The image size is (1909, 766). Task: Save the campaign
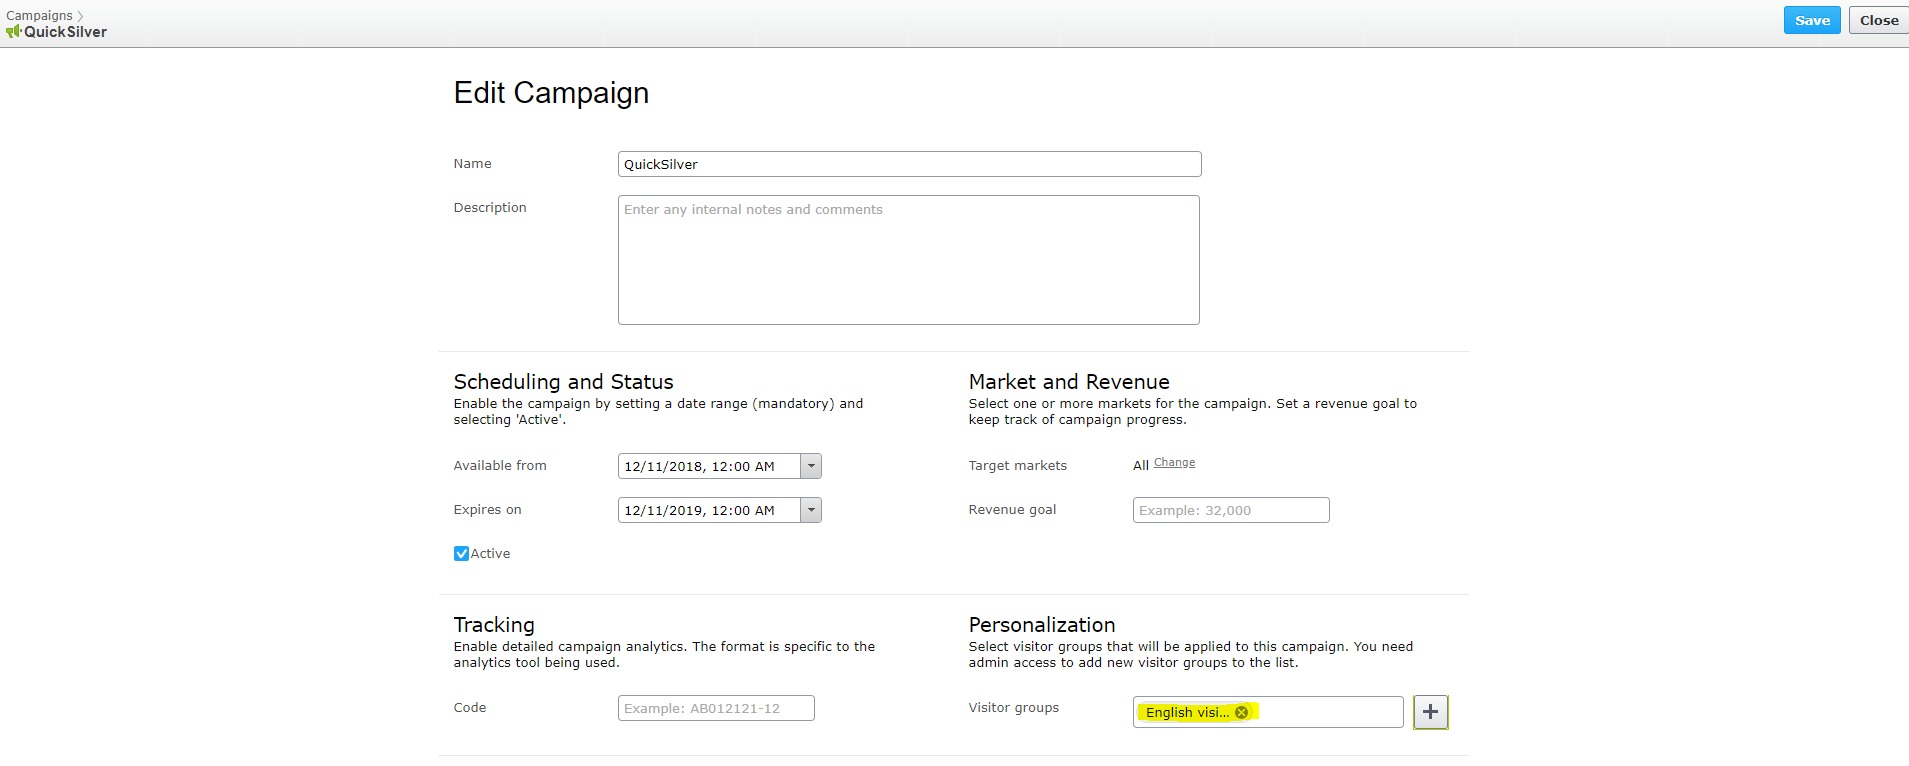(1811, 20)
